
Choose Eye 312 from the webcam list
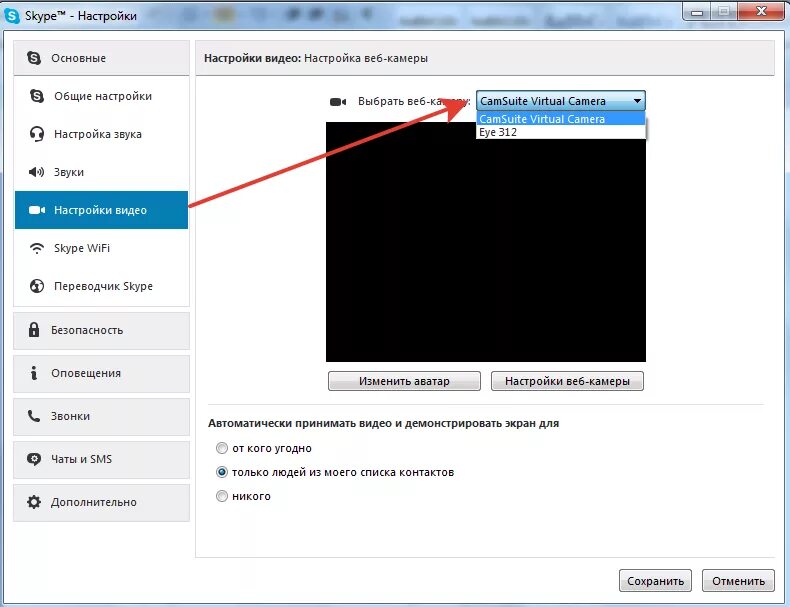pos(560,132)
